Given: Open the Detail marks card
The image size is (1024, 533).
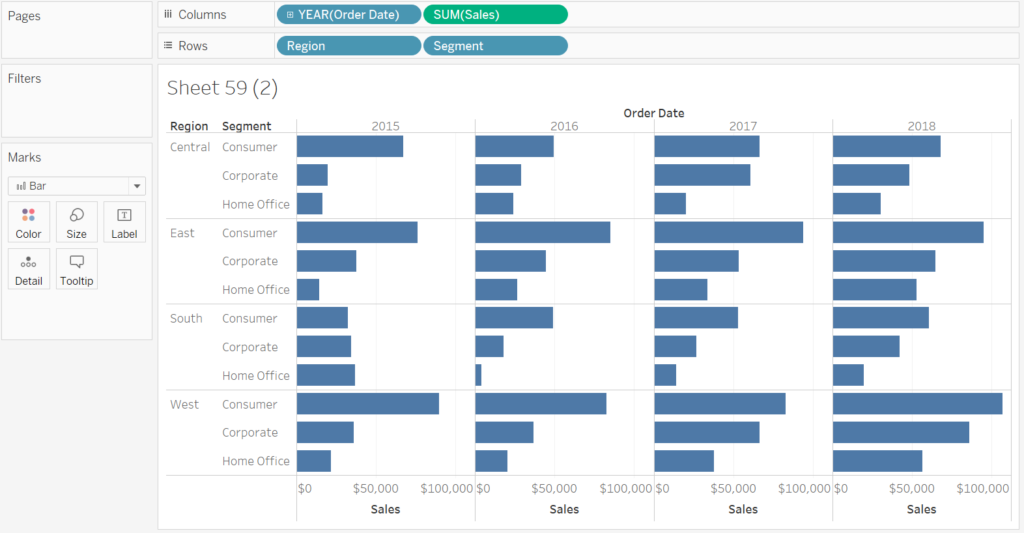Looking at the screenshot, I should 28,269.
